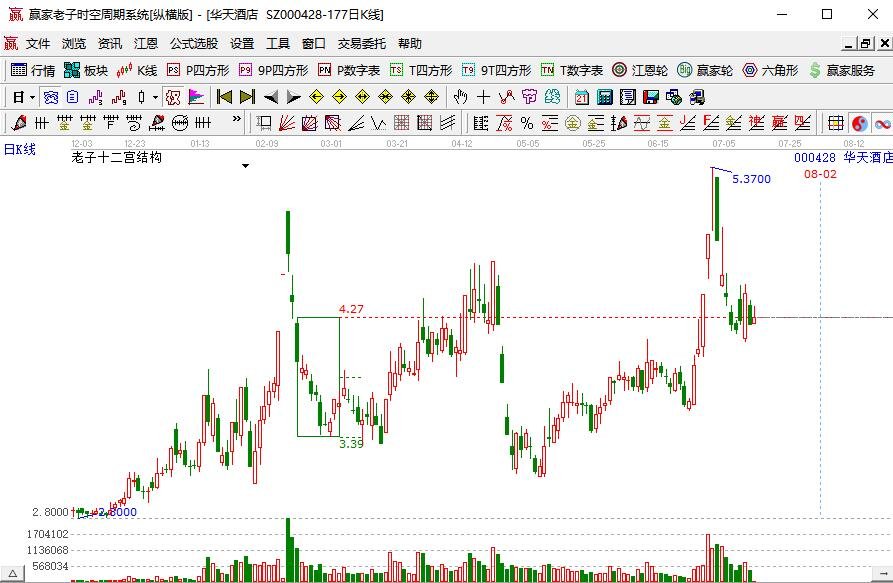893x583 pixels.
Task: Open the 板块 sector view
Action: click(85, 70)
